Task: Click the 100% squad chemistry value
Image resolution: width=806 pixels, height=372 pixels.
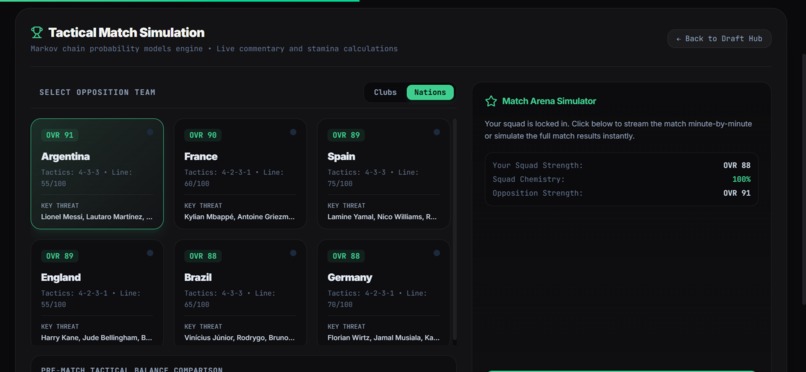Action: tap(741, 179)
